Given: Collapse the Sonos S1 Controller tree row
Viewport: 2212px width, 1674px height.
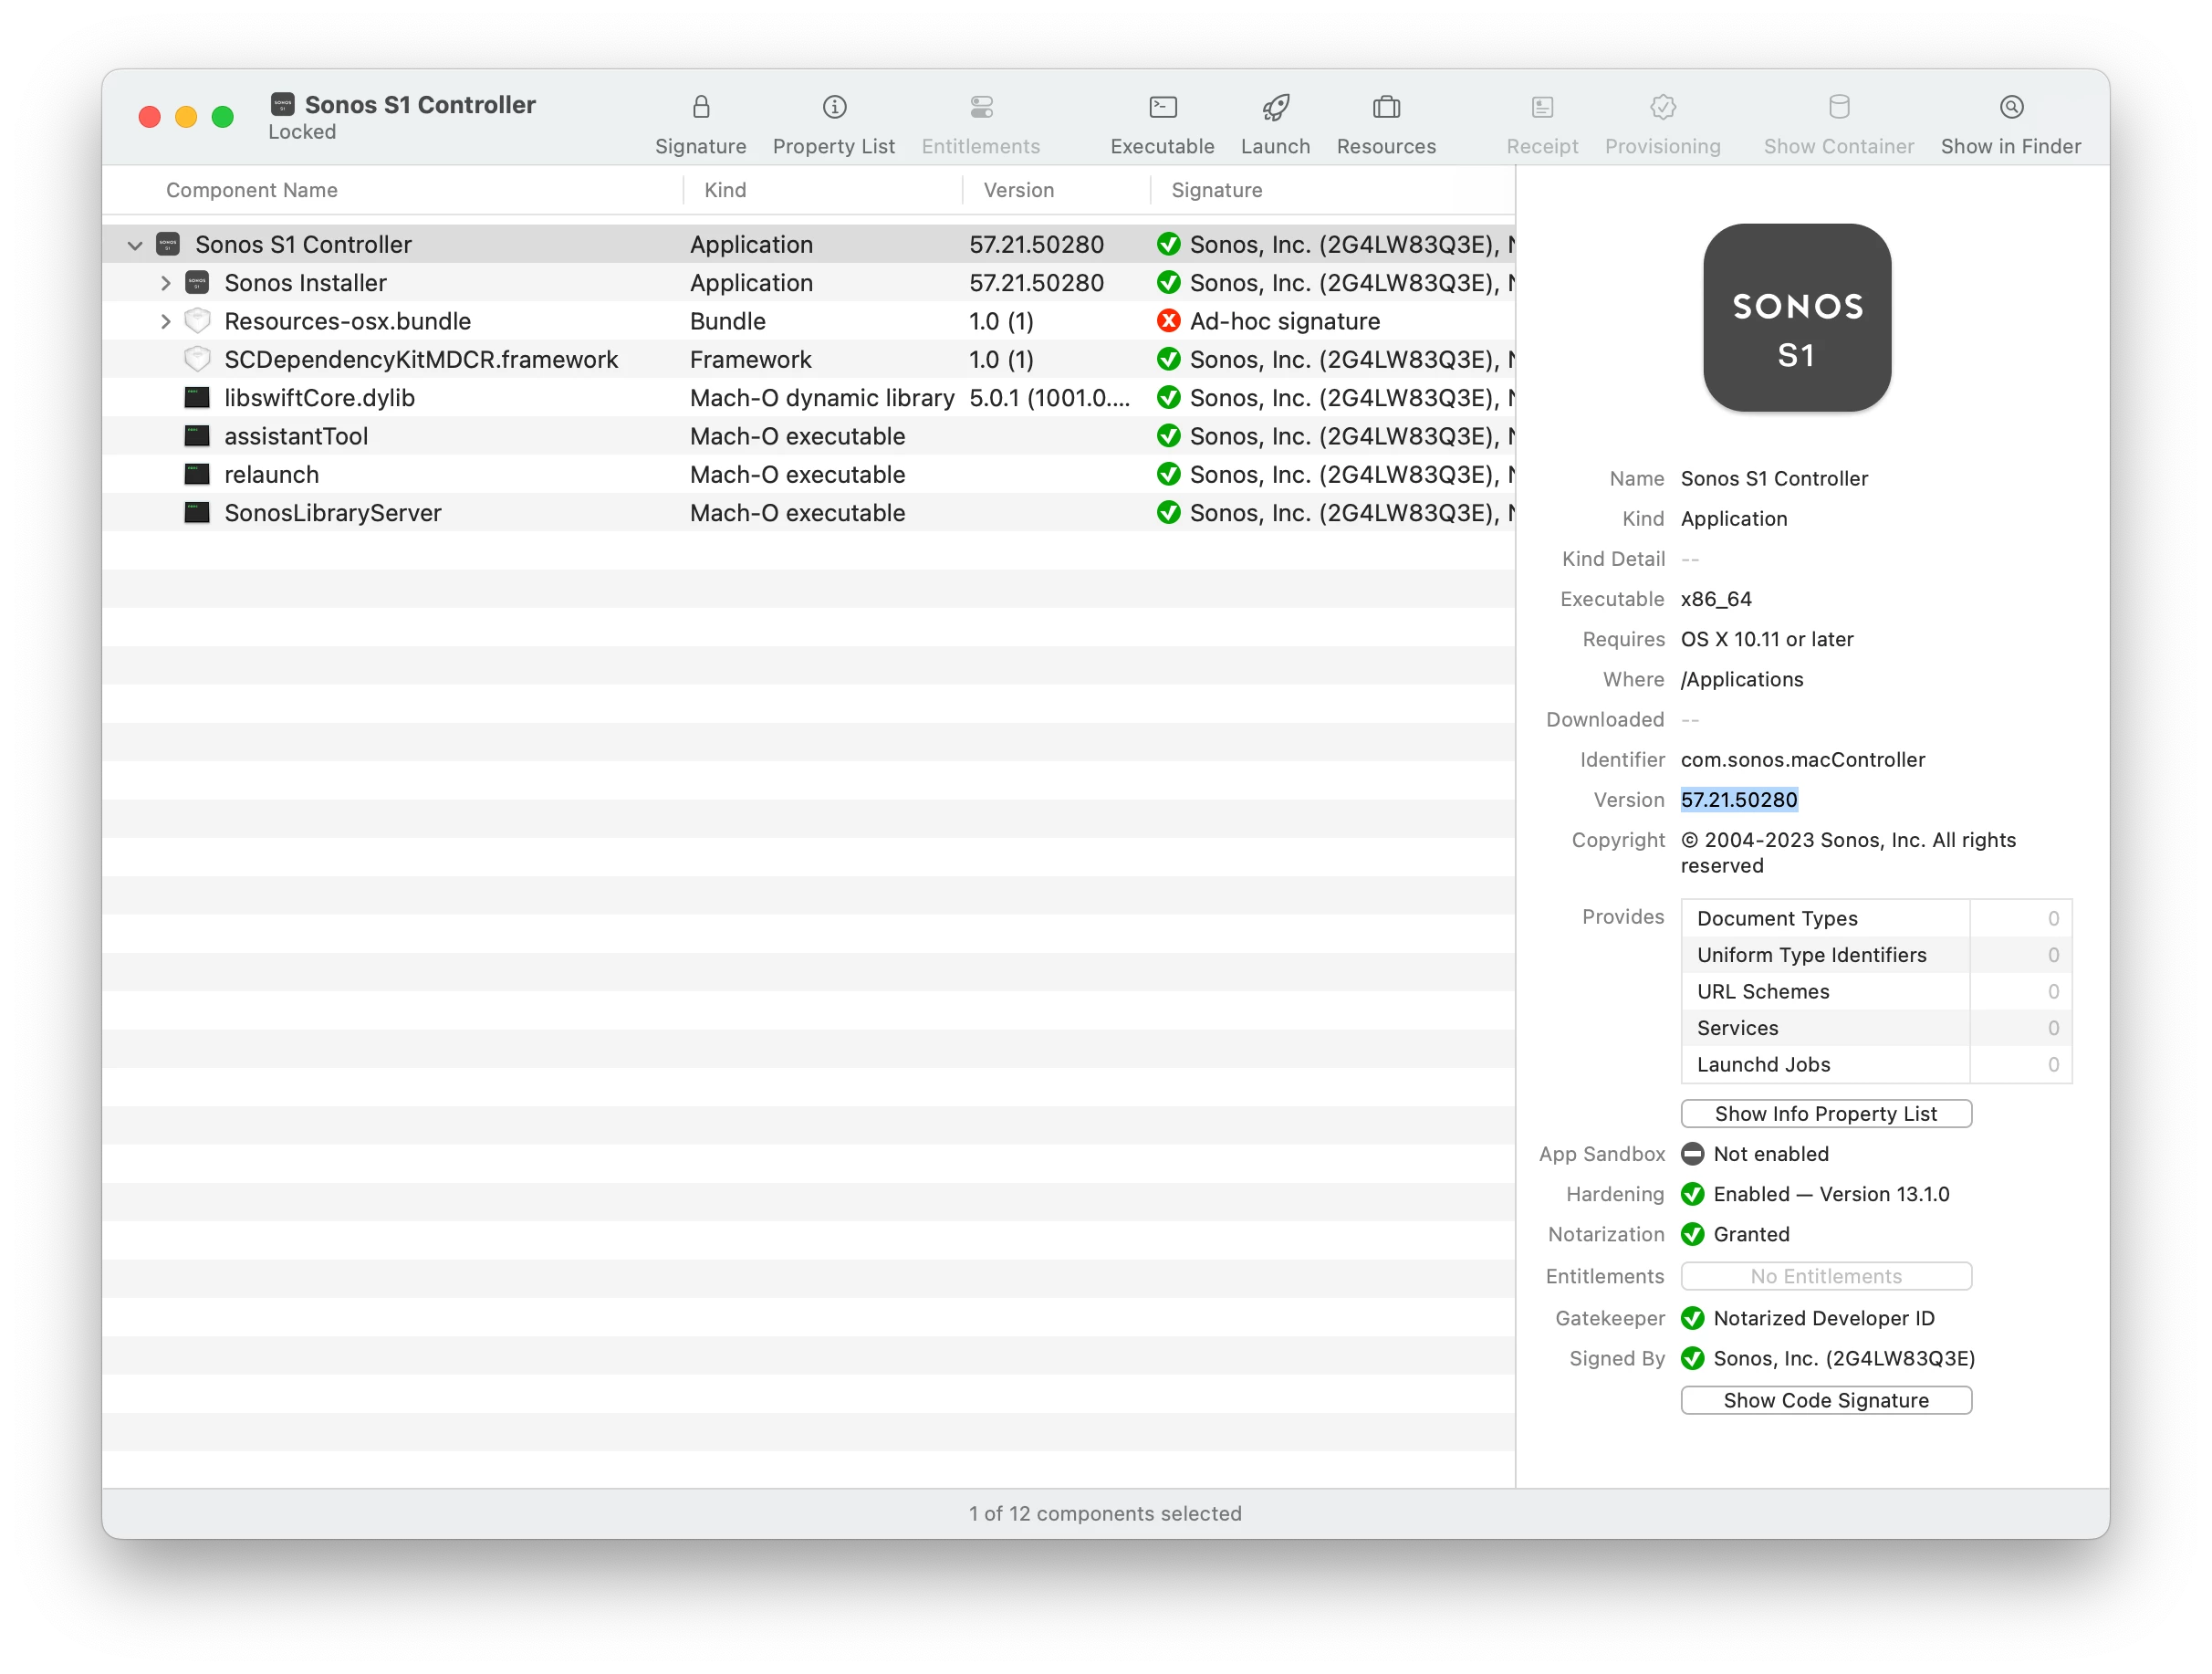Looking at the screenshot, I should tap(135, 245).
